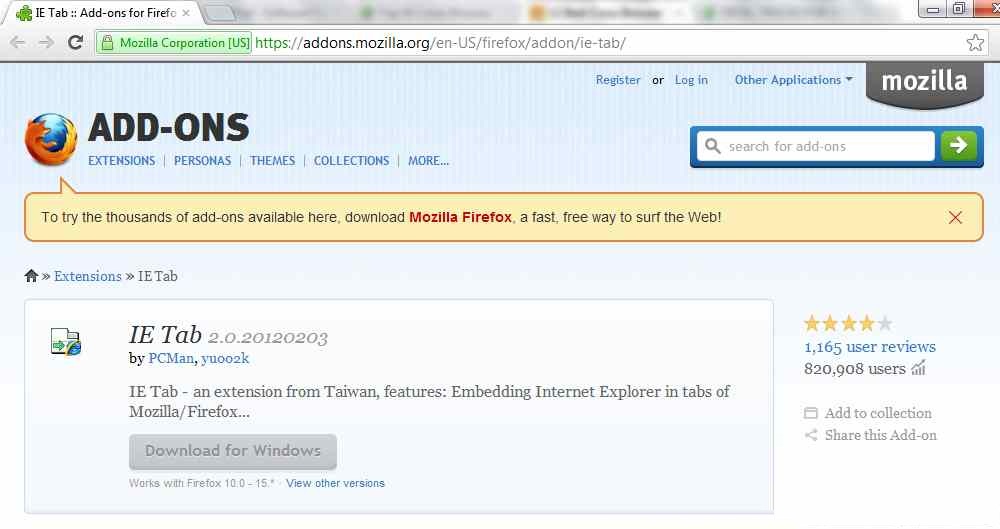
Task: Click the home icon in breadcrumb
Action: tap(31, 276)
